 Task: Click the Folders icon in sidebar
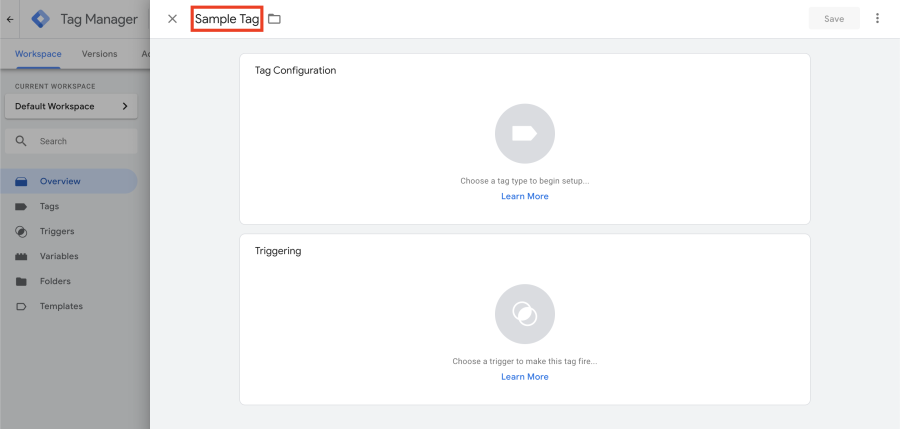tap(21, 281)
